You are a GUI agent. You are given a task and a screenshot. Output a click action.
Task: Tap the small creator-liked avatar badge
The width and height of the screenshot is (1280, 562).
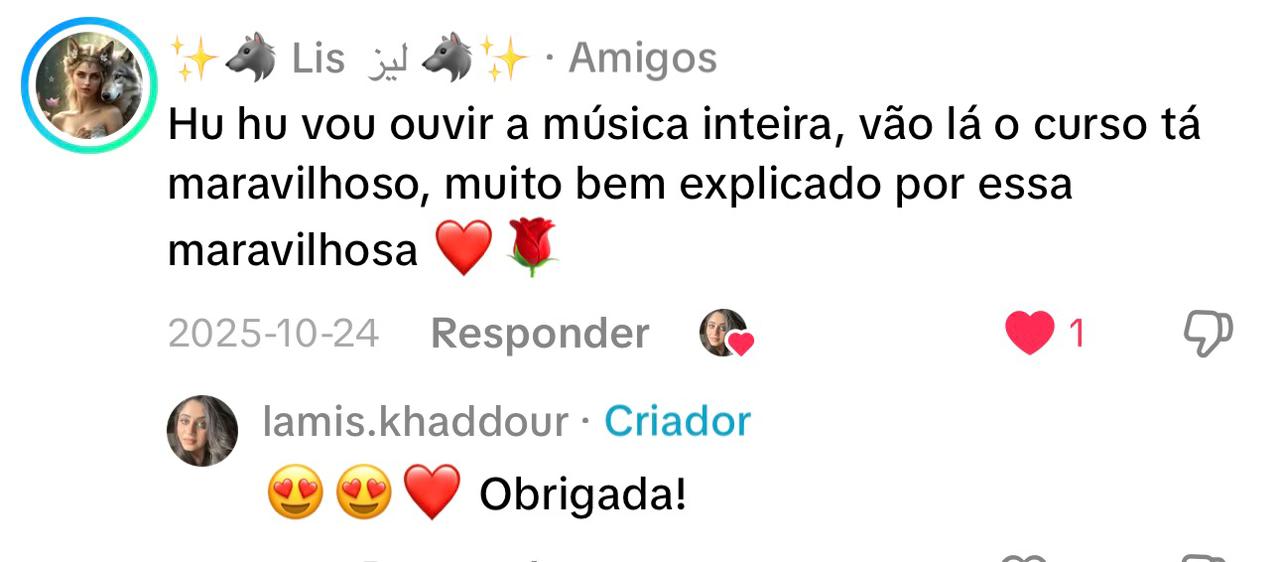(725, 333)
